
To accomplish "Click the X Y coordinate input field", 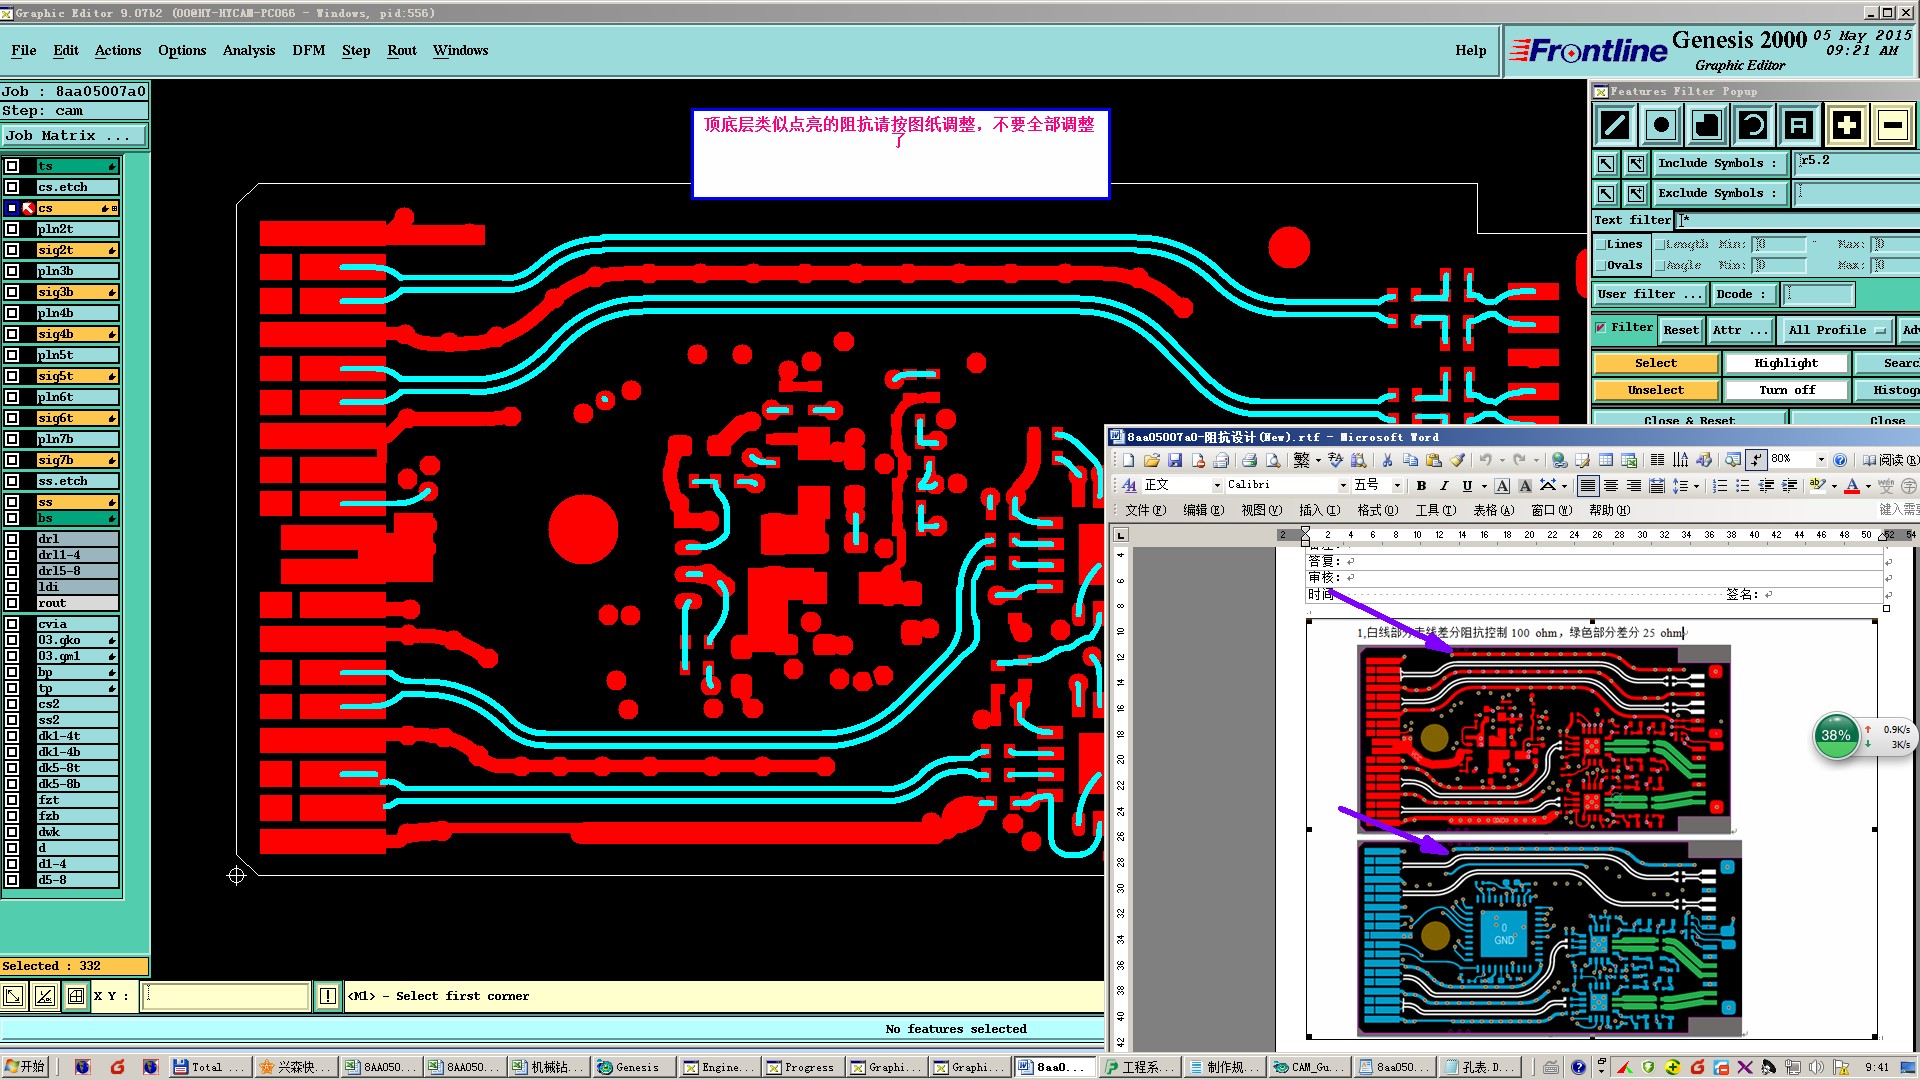I will 226,996.
